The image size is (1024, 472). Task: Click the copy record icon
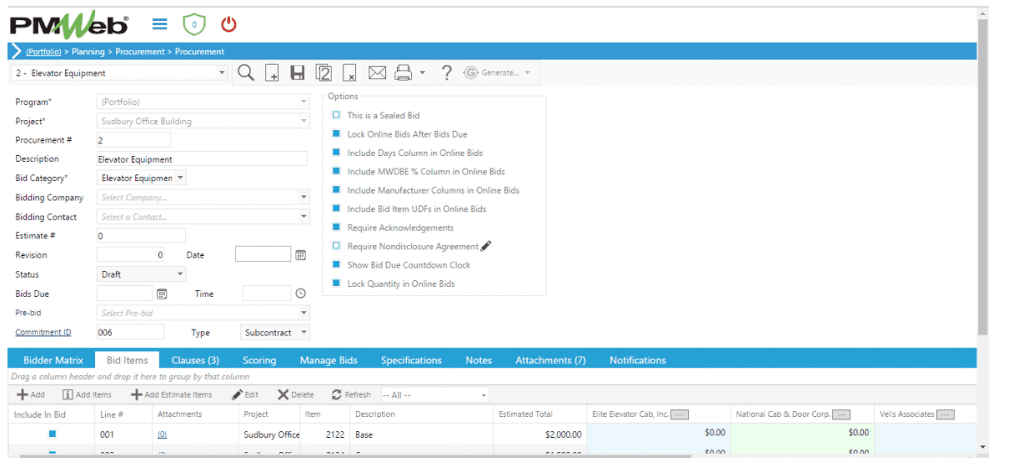coord(323,73)
